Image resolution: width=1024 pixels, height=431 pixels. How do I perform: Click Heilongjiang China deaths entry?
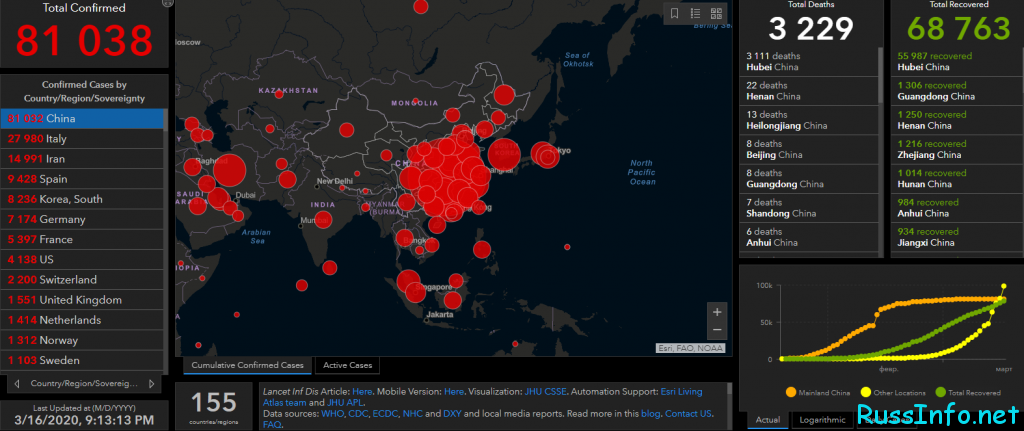810,120
